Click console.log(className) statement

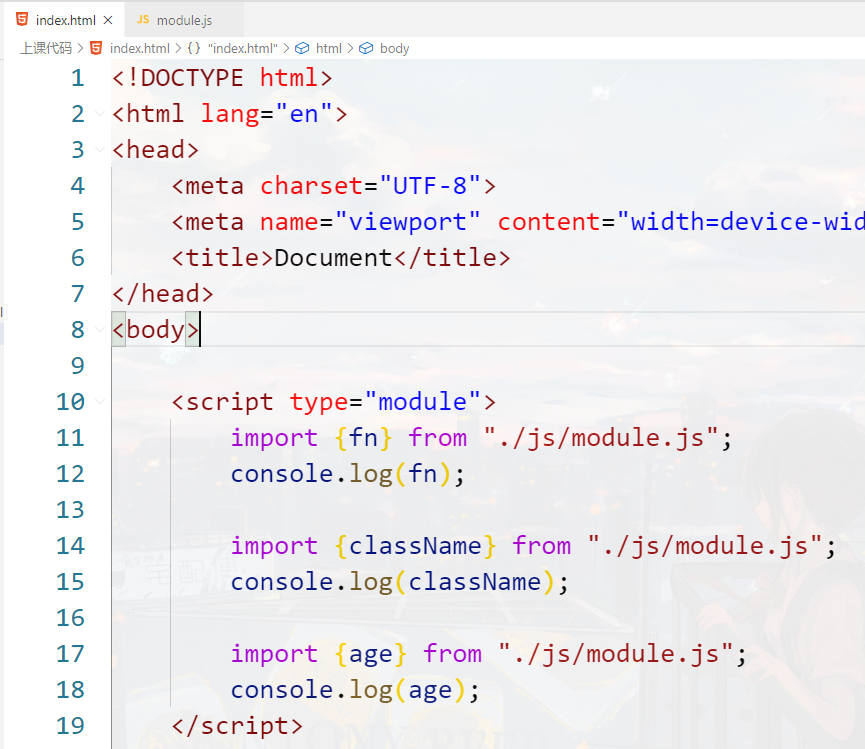[x=399, y=582]
